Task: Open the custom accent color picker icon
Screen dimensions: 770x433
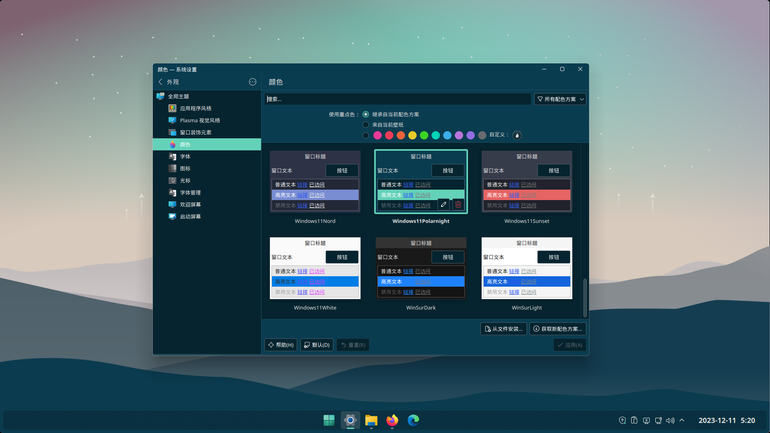Action: click(x=517, y=135)
